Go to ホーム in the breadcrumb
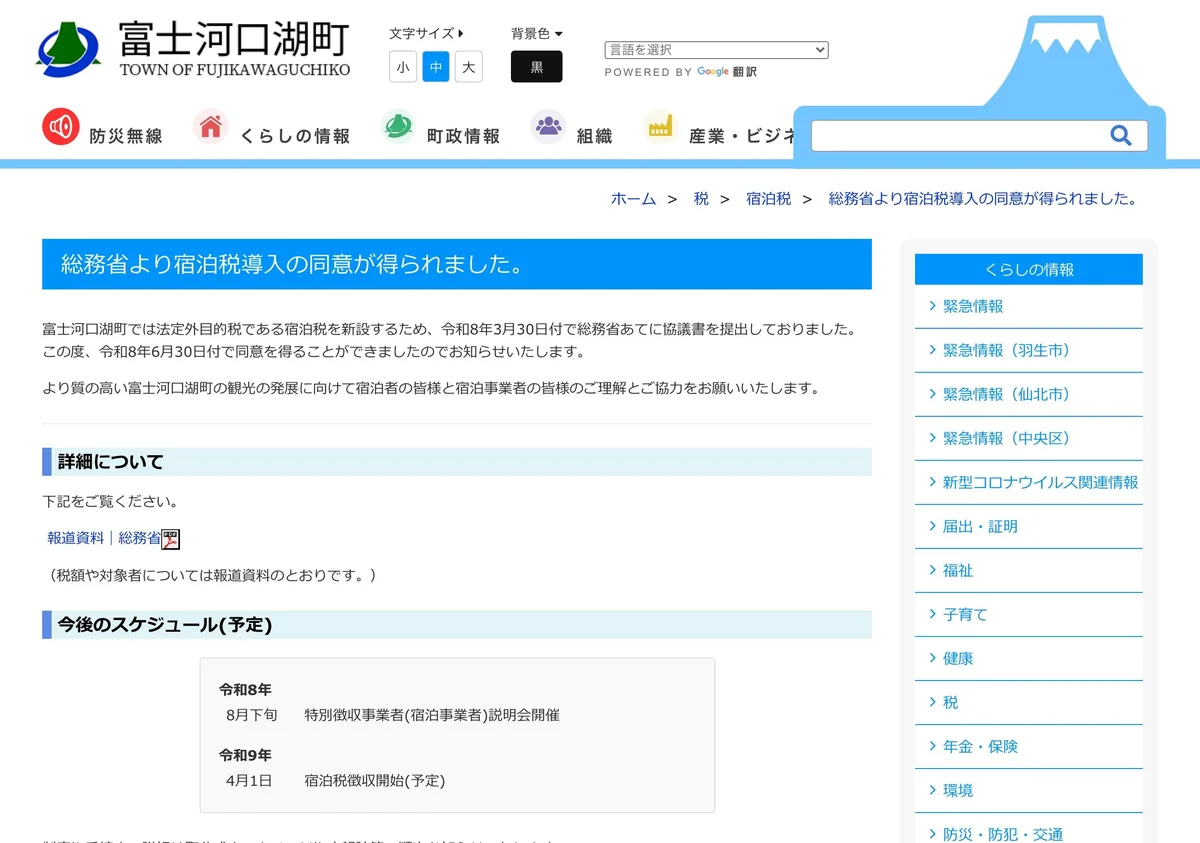 (x=633, y=199)
